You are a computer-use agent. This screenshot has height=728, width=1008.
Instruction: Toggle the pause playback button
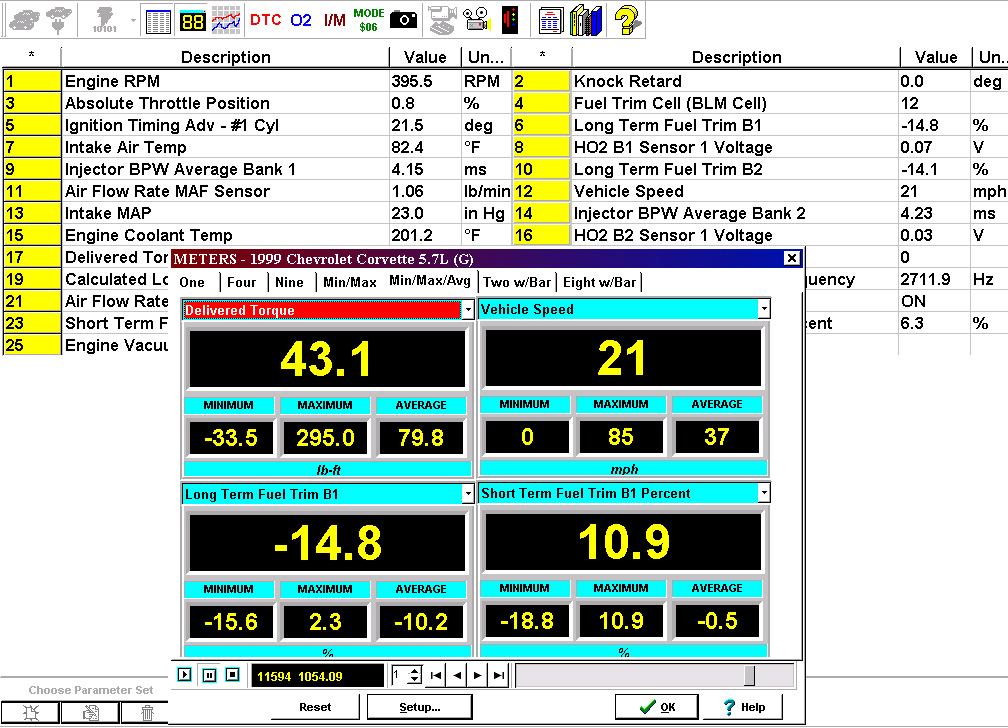coord(209,675)
